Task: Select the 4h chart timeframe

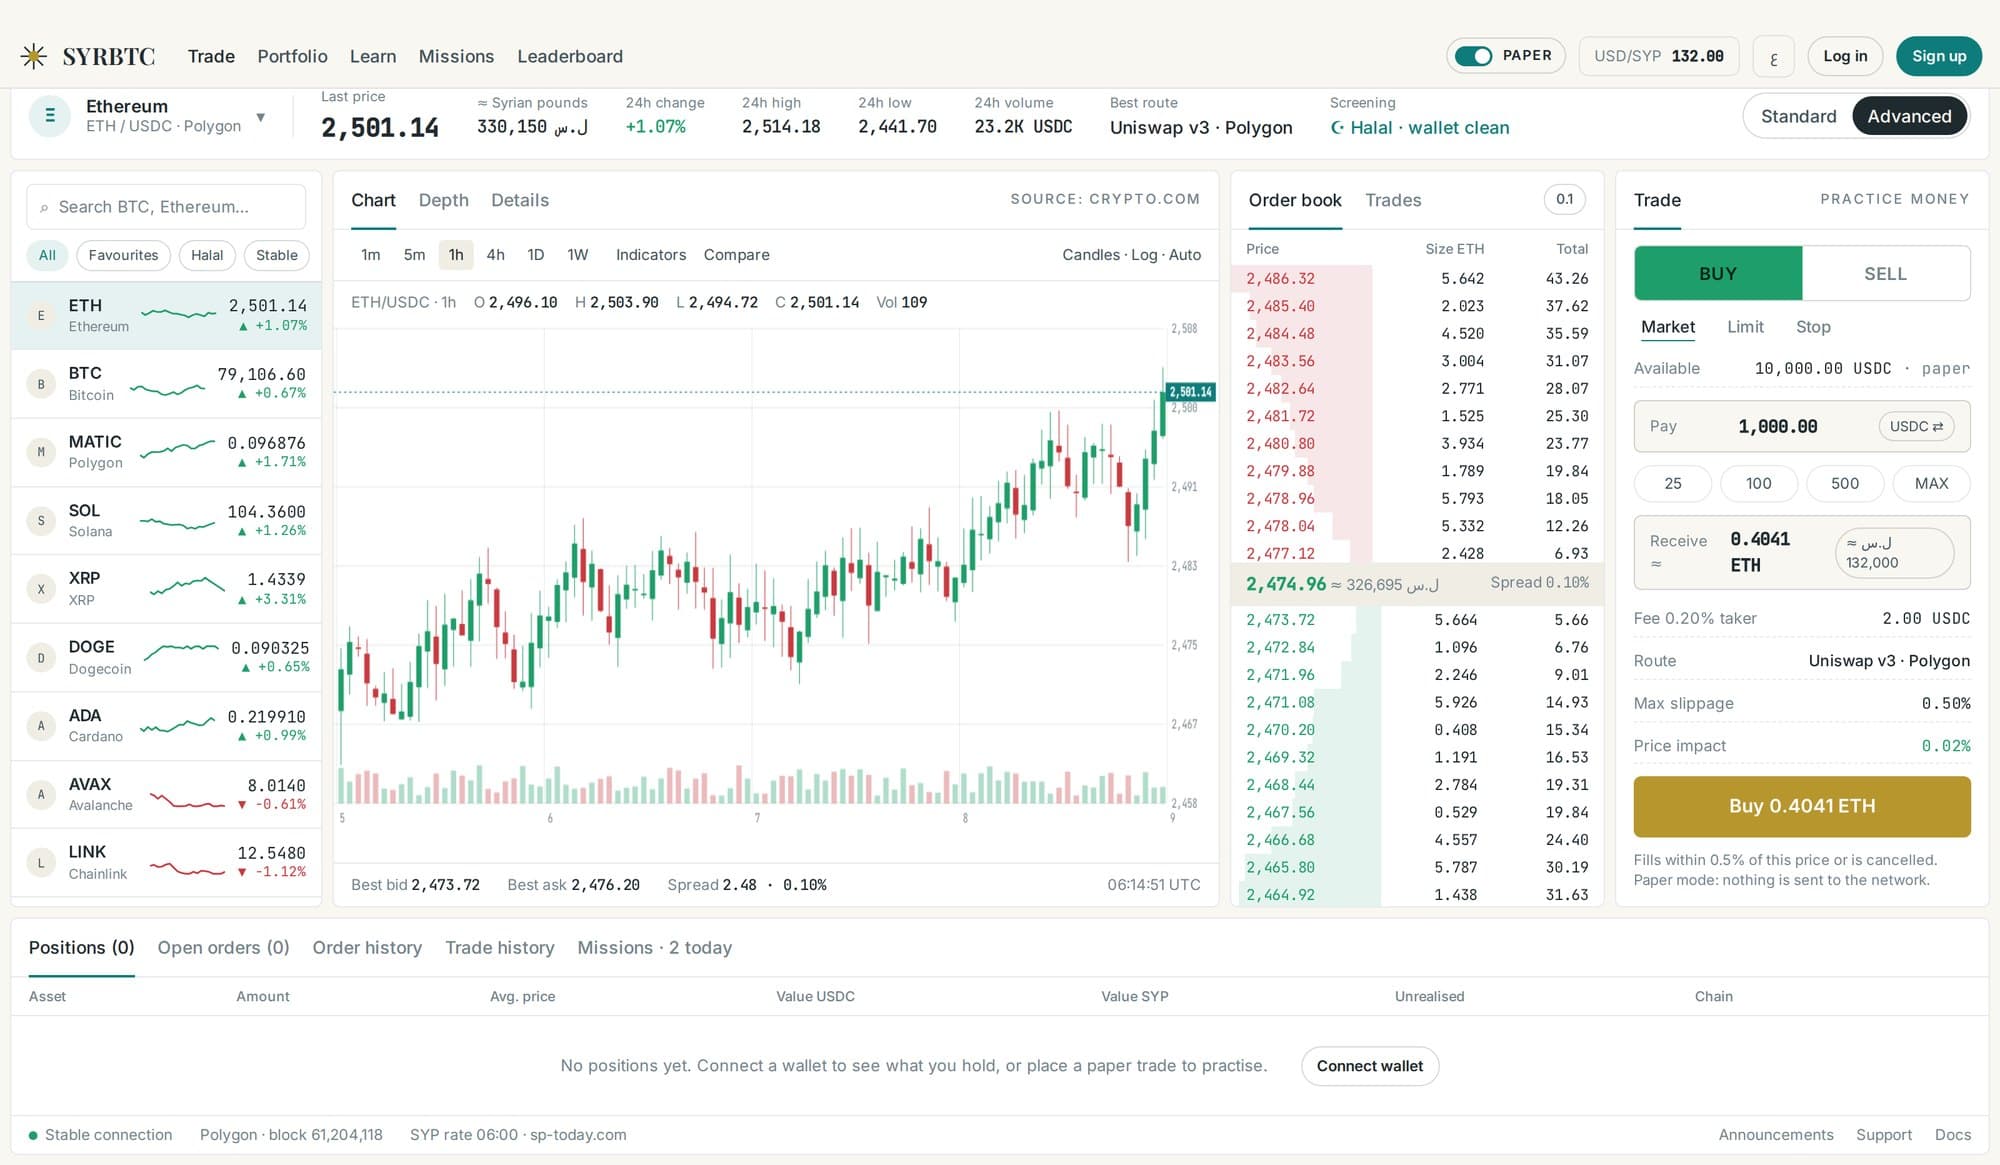Action: (x=495, y=255)
